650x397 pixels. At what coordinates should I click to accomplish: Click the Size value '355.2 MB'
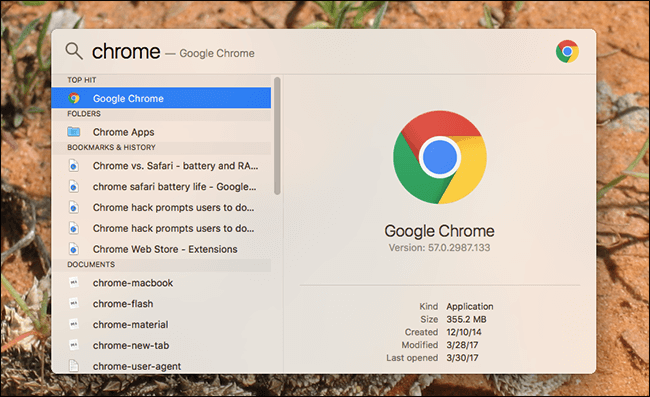tap(466, 319)
